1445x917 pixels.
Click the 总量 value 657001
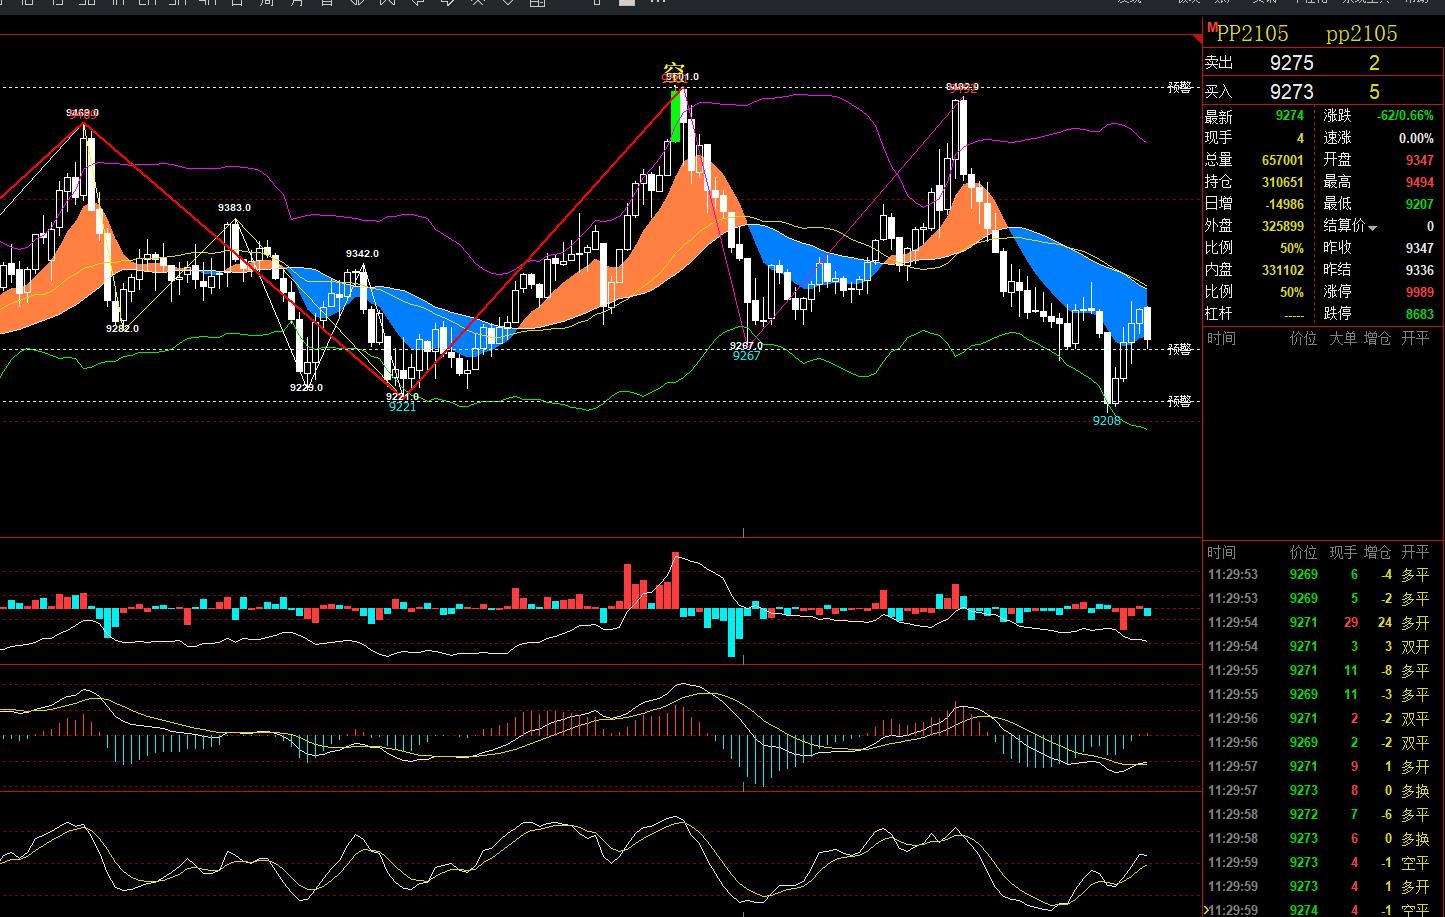1283,160
